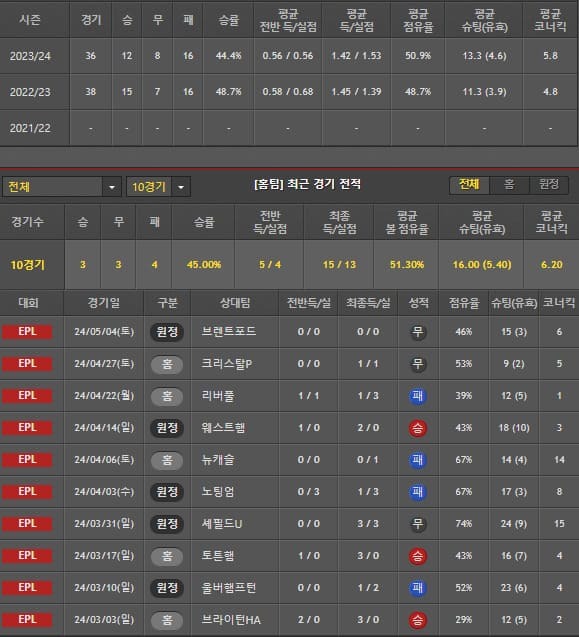Click EPL badge for 24/04/14 match
579x637 pixels.
pos(27,427)
